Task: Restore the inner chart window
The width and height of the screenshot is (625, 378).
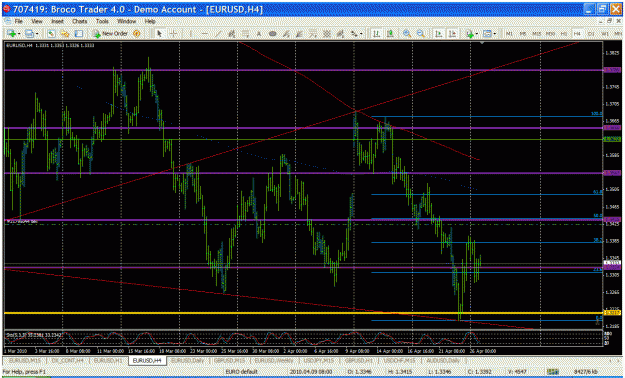Action: 609,21
